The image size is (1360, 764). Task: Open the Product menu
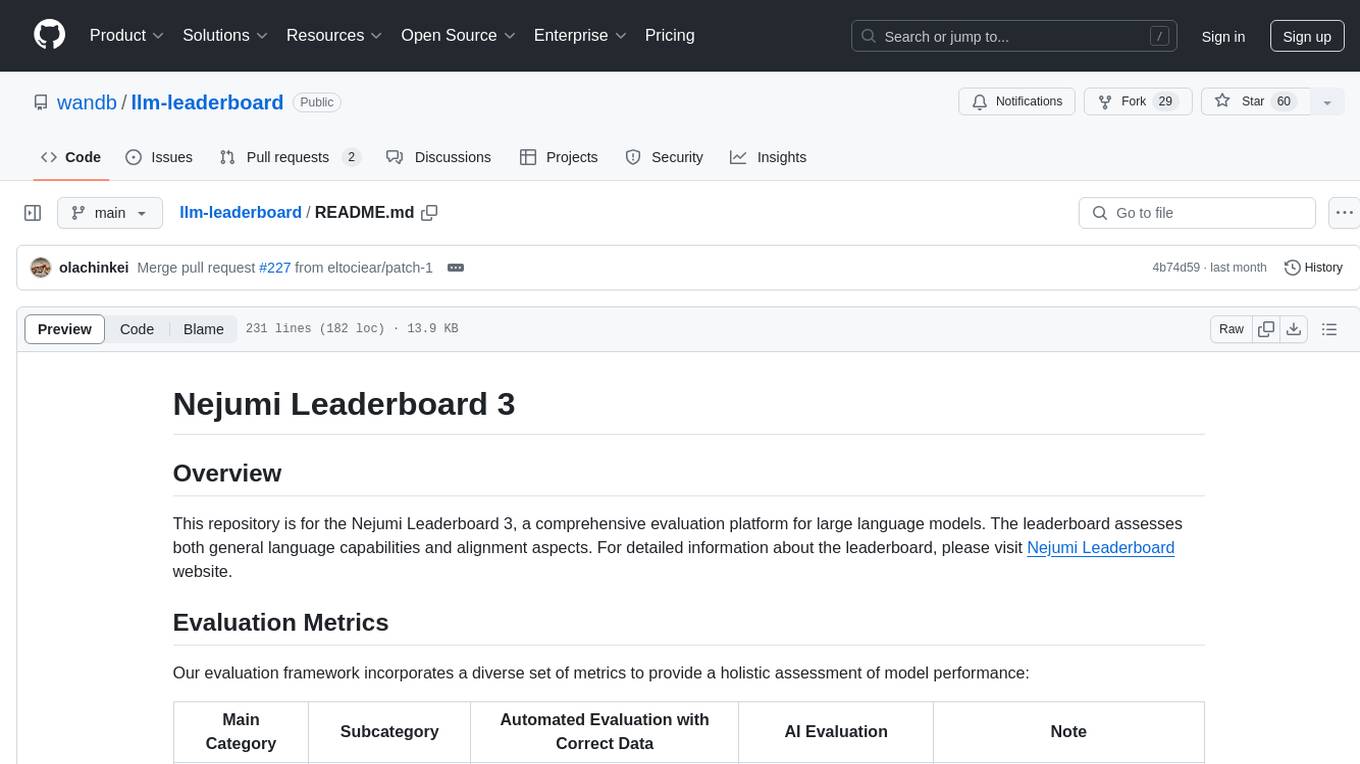tap(127, 35)
